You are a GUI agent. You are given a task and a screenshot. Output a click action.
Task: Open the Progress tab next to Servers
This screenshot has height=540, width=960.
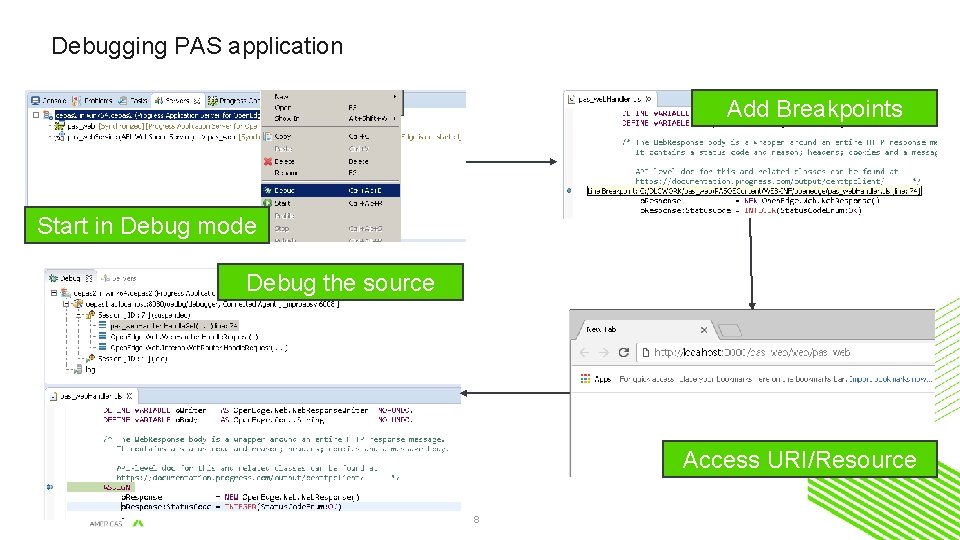[234, 100]
